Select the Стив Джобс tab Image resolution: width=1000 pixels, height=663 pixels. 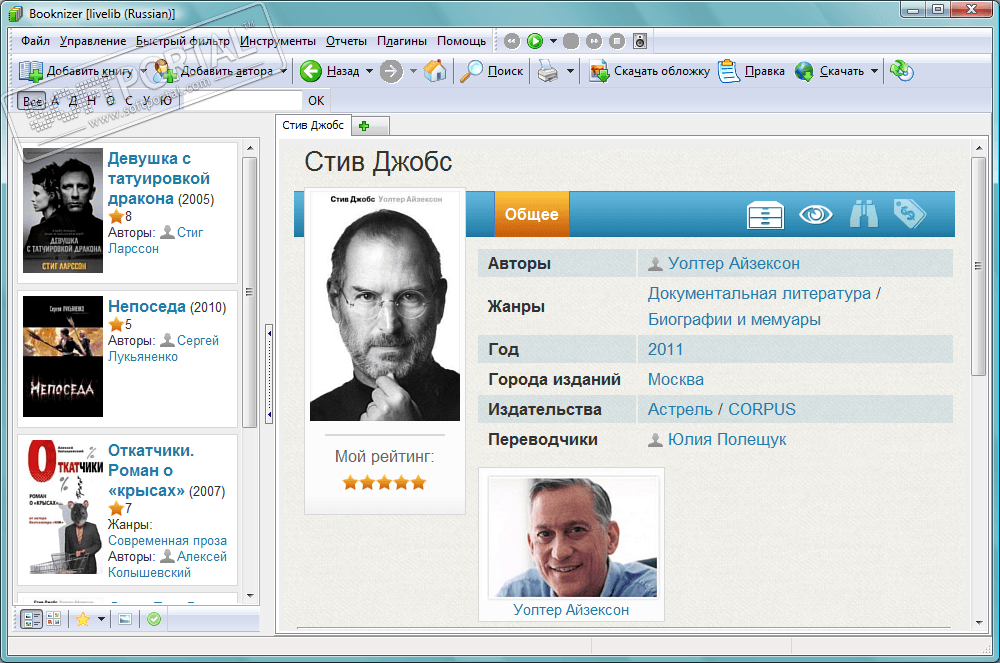pyautogui.click(x=313, y=126)
